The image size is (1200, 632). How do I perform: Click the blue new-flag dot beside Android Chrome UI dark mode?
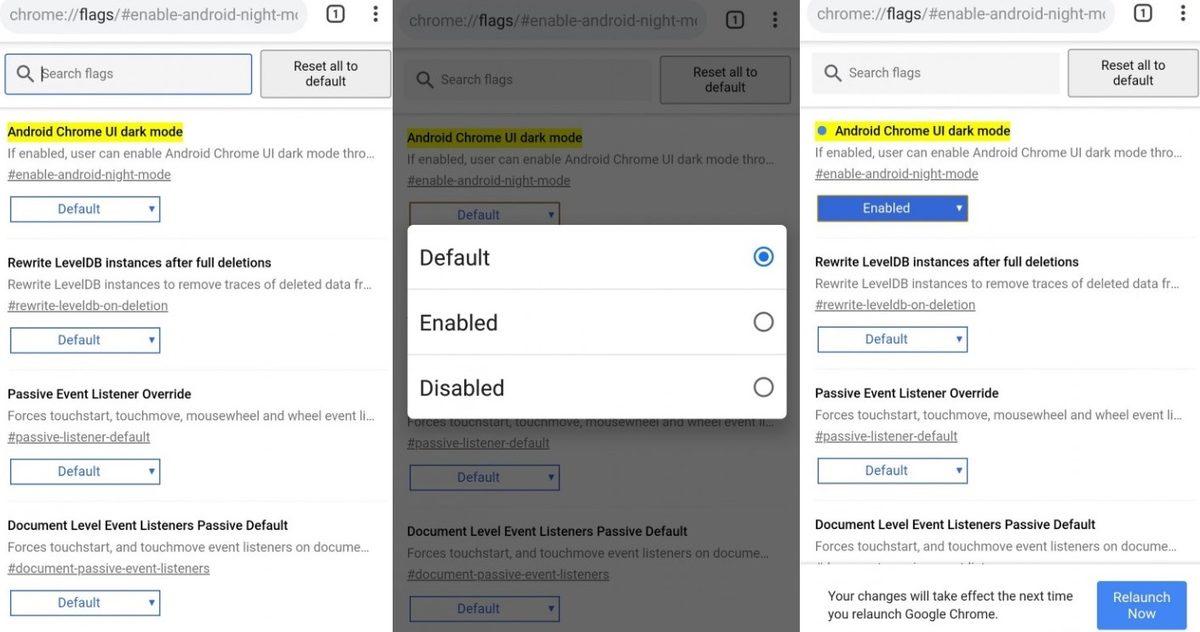pyautogui.click(x=822, y=129)
